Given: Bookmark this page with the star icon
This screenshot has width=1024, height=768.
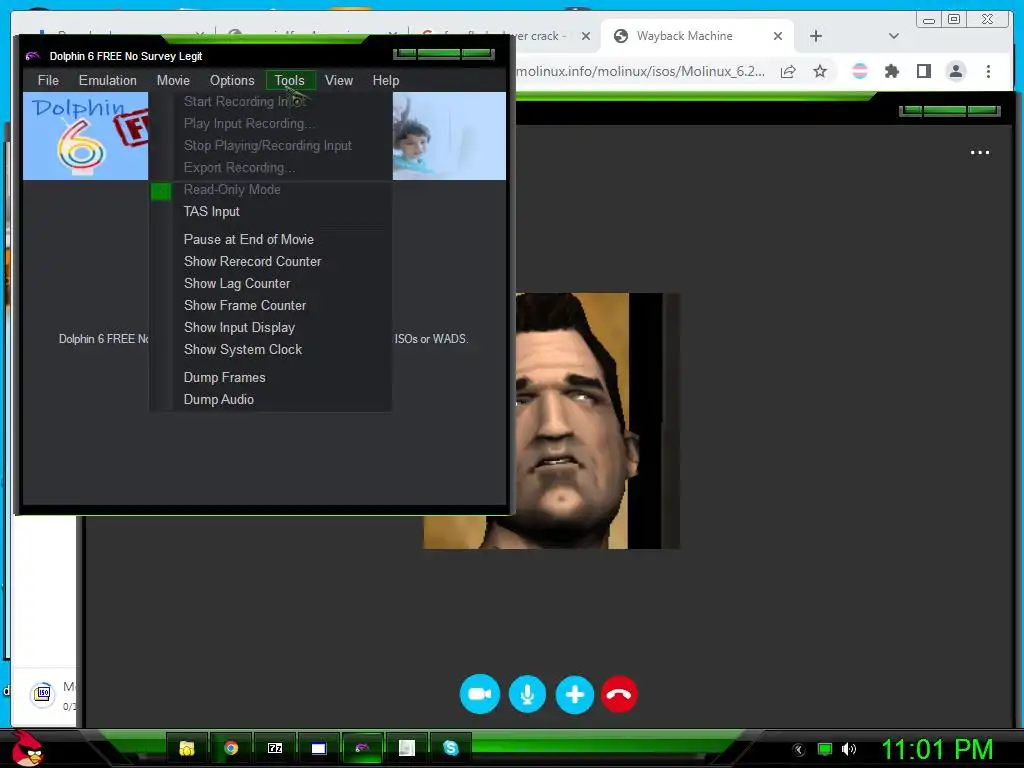Looking at the screenshot, I should coord(820,71).
